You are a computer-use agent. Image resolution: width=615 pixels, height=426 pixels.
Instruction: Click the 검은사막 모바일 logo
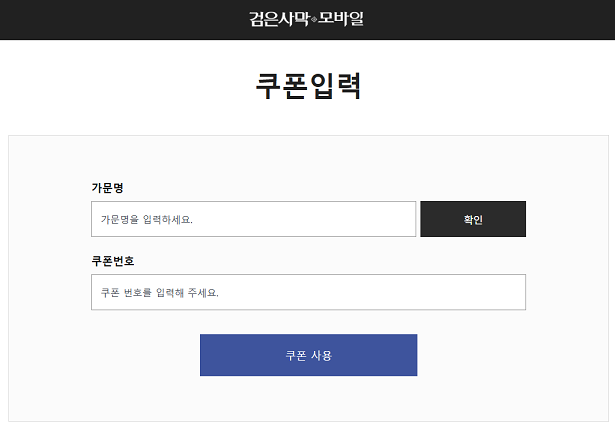click(306, 18)
